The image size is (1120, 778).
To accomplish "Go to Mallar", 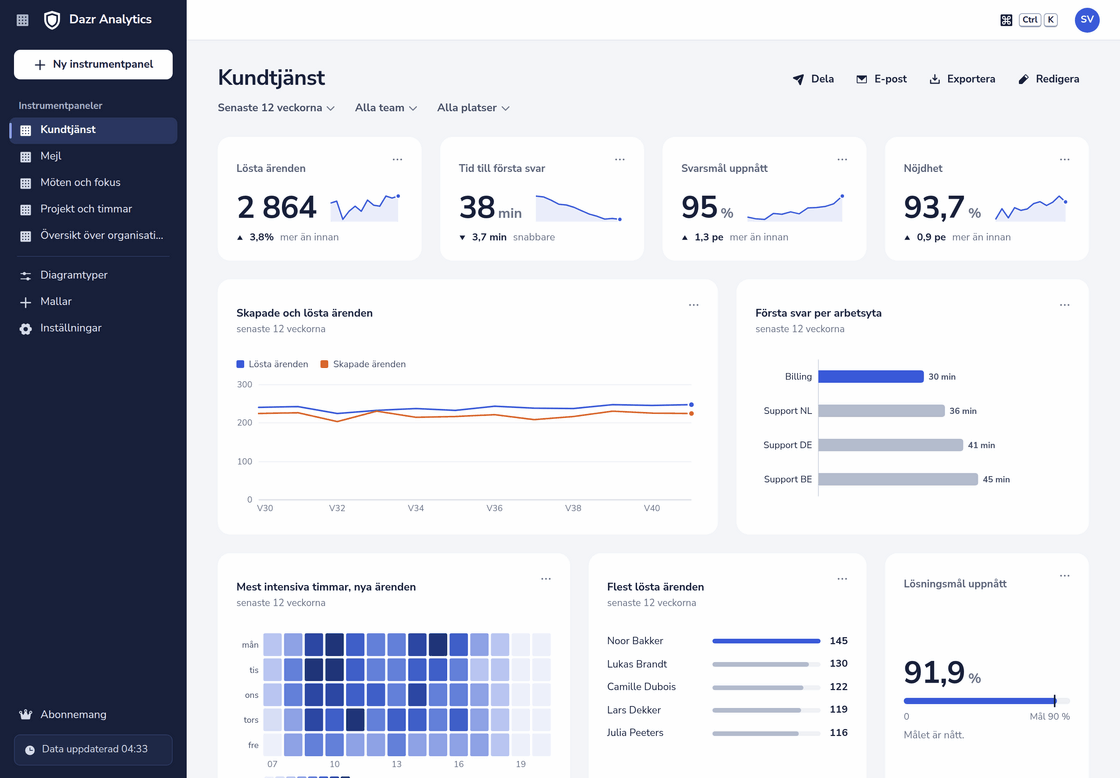I will coord(93,302).
